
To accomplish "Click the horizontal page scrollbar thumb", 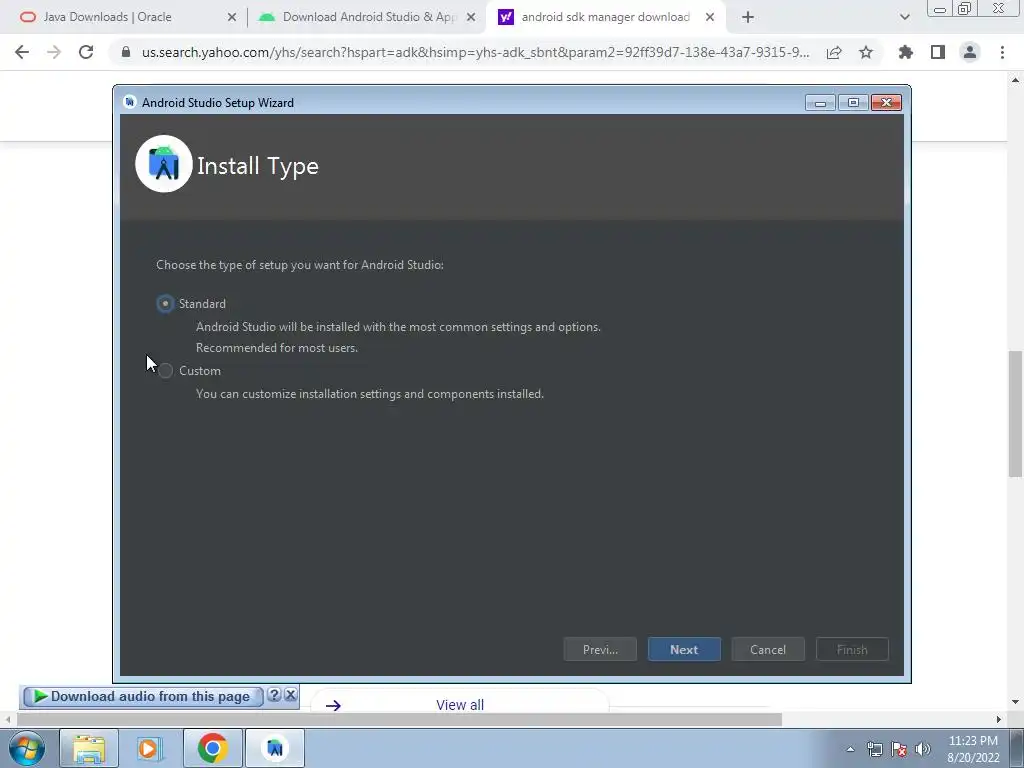I will pos(399,720).
